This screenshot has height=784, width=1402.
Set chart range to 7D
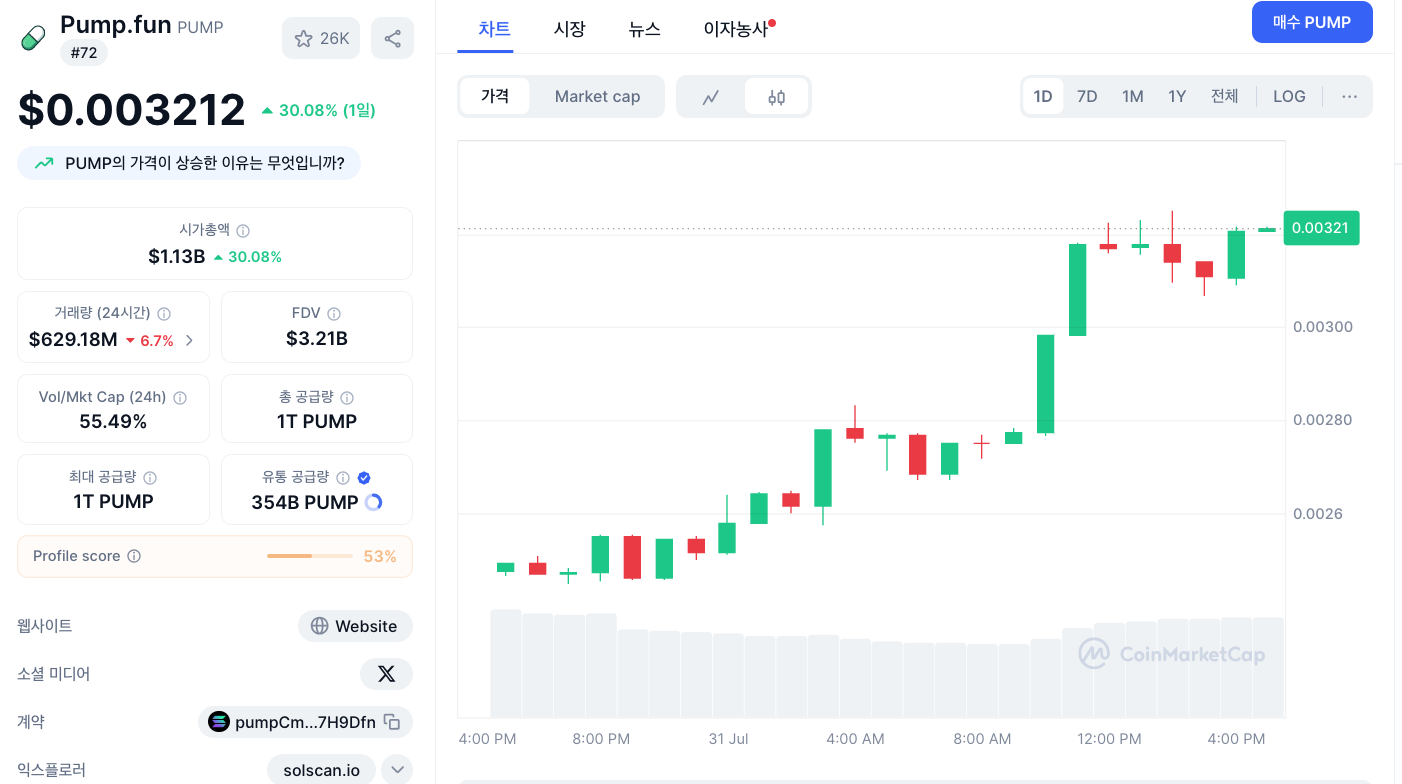(x=1087, y=96)
